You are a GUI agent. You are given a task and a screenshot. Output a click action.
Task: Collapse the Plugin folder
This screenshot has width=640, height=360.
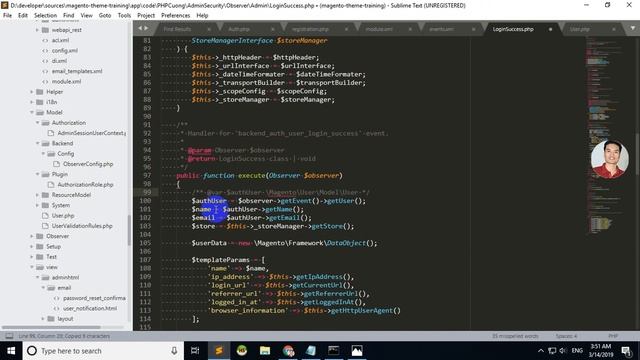(x=37, y=174)
